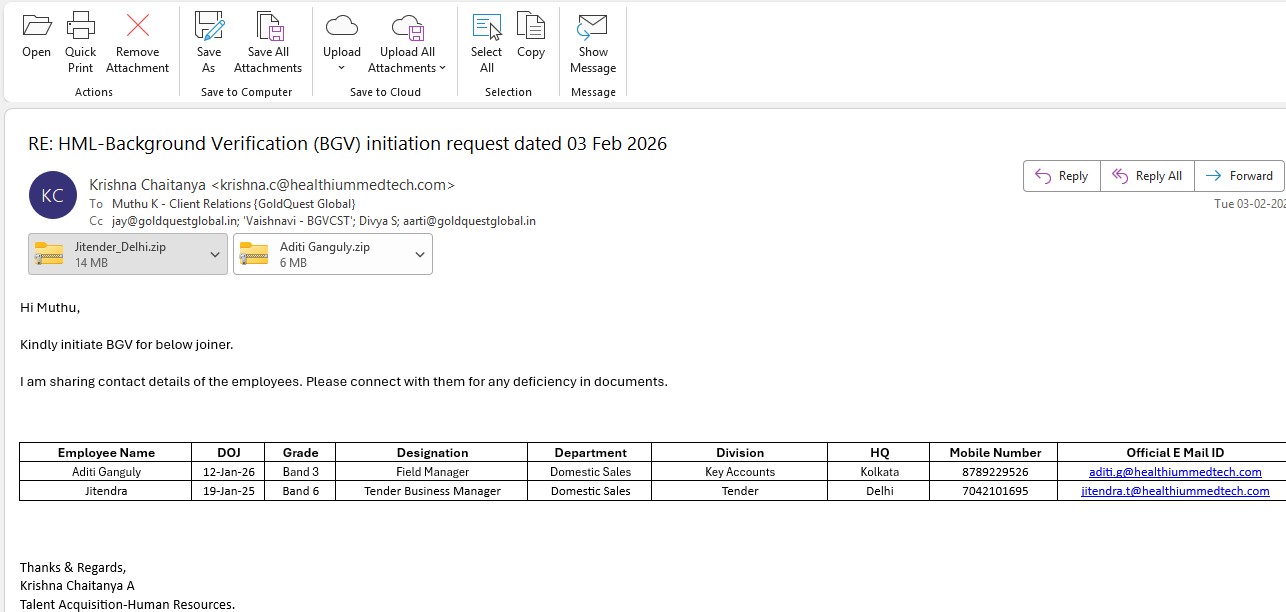Image resolution: width=1286 pixels, height=612 pixels.
Task: Expand the Jitender_Delhi.zip attachment dropdown arrow
Action: (215, 255)
